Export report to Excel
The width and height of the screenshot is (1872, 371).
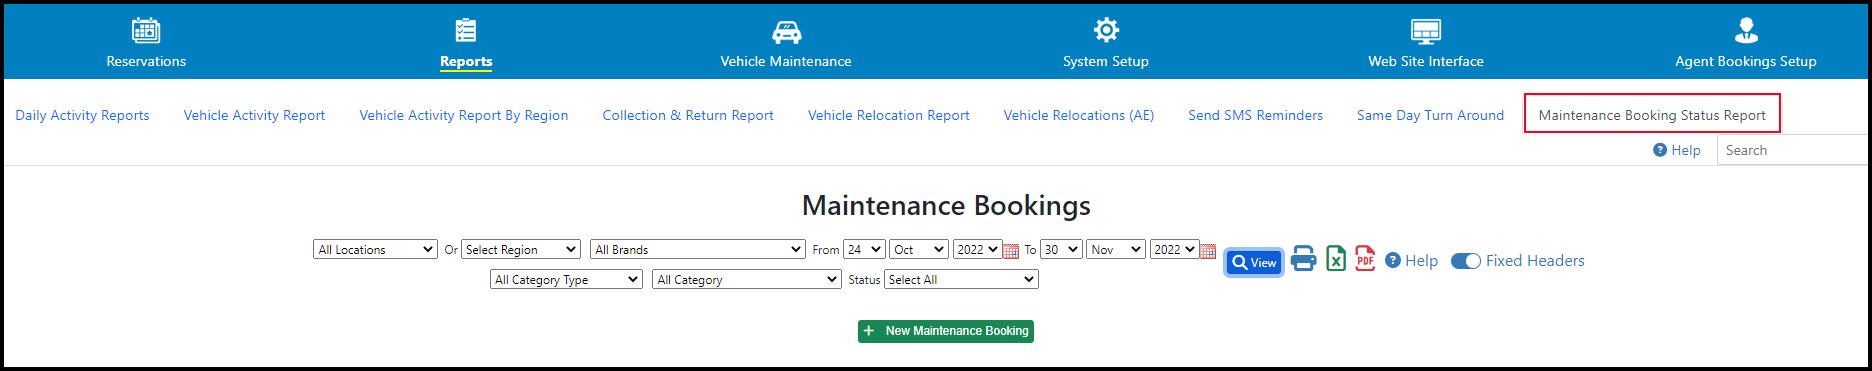1336,259
